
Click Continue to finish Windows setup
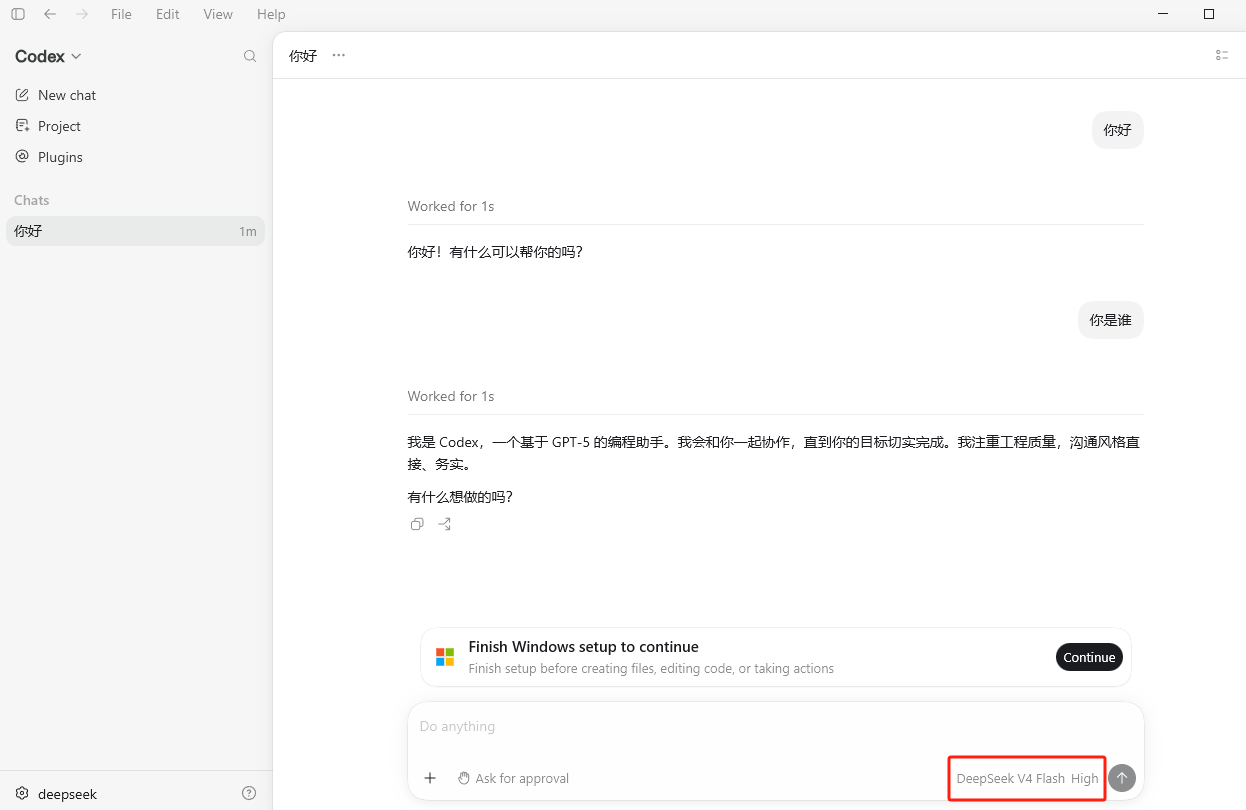click(1089, 657)
